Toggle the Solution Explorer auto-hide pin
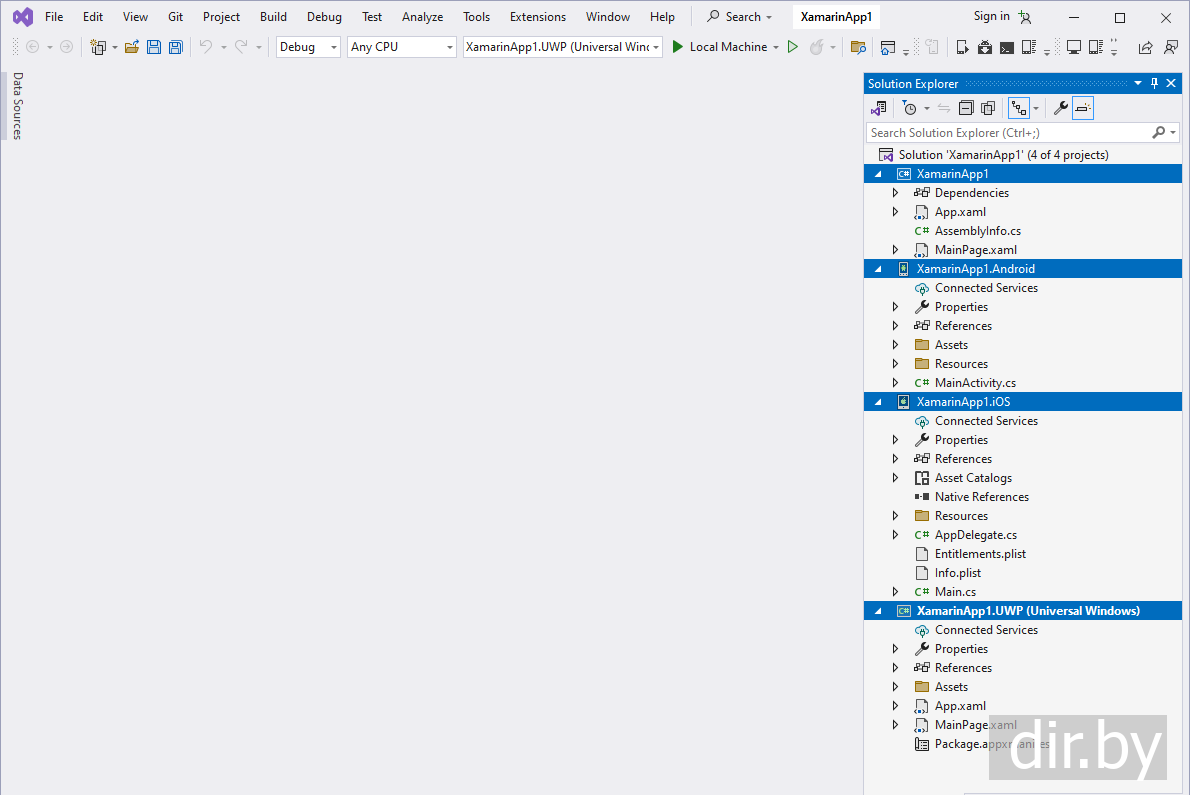This screenshot has width=1190, height=795. [1154, 83]
